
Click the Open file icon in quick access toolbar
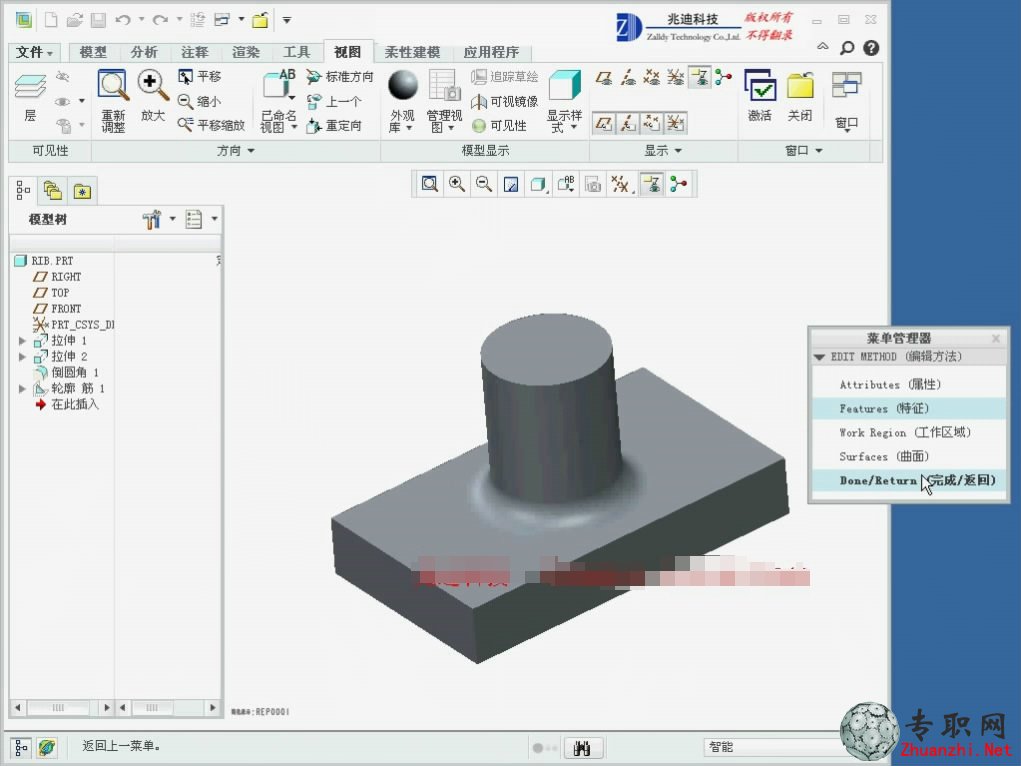click(74, 20)
